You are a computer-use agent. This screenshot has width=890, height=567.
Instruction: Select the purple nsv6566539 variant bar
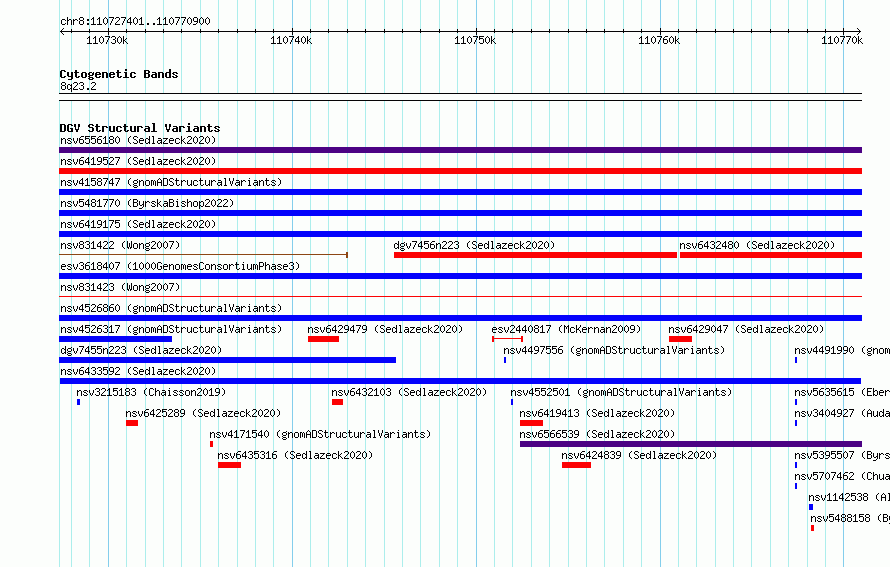tap(691, 444)
